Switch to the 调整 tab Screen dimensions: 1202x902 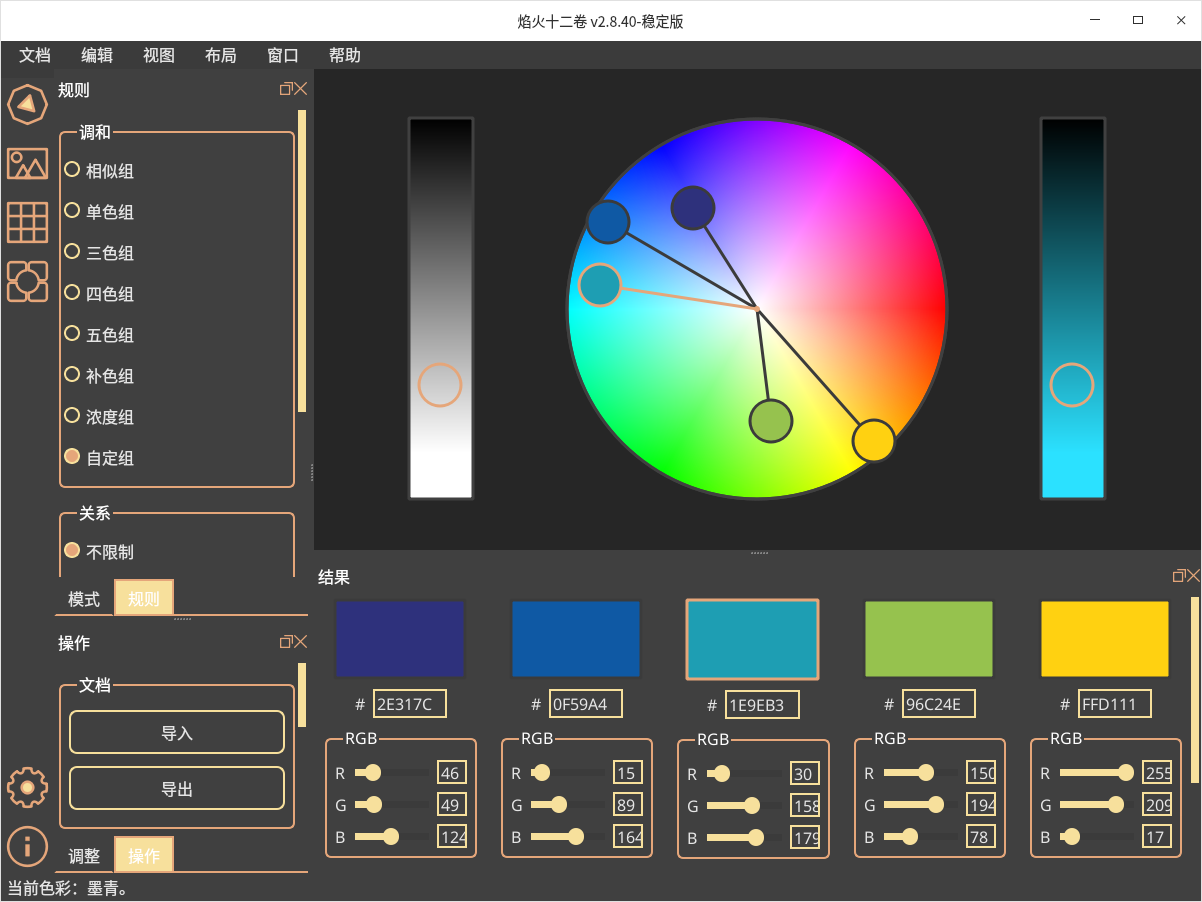click(x=84, y=856)
